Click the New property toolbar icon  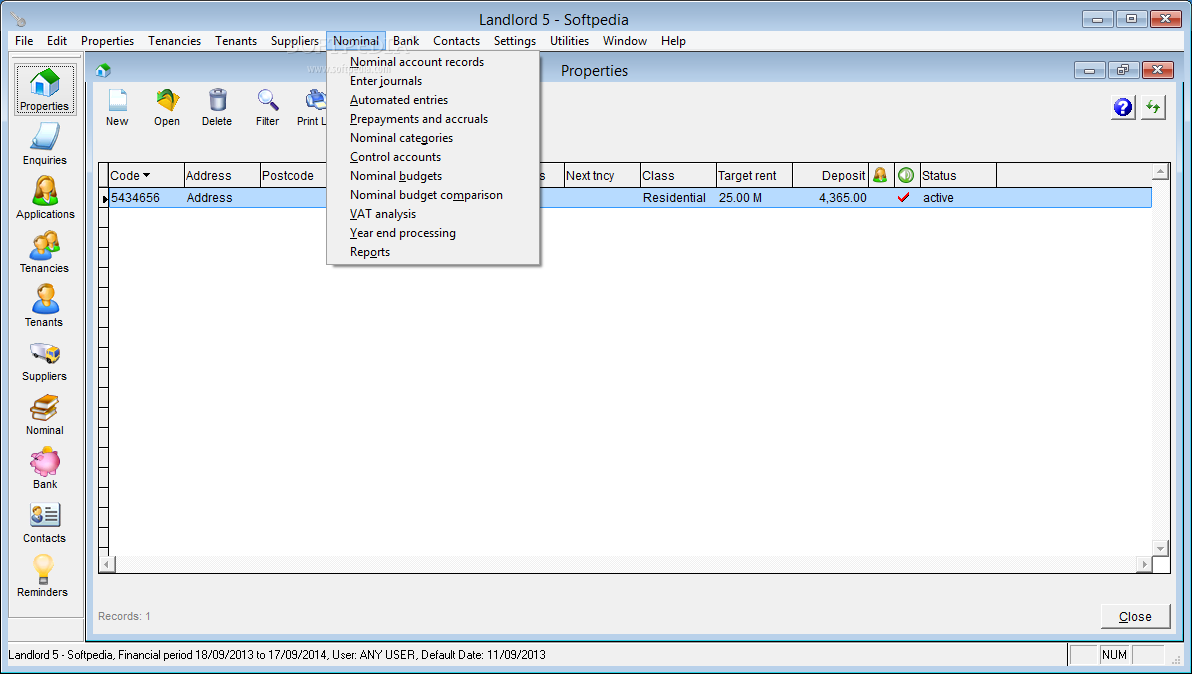pos(117,107)
